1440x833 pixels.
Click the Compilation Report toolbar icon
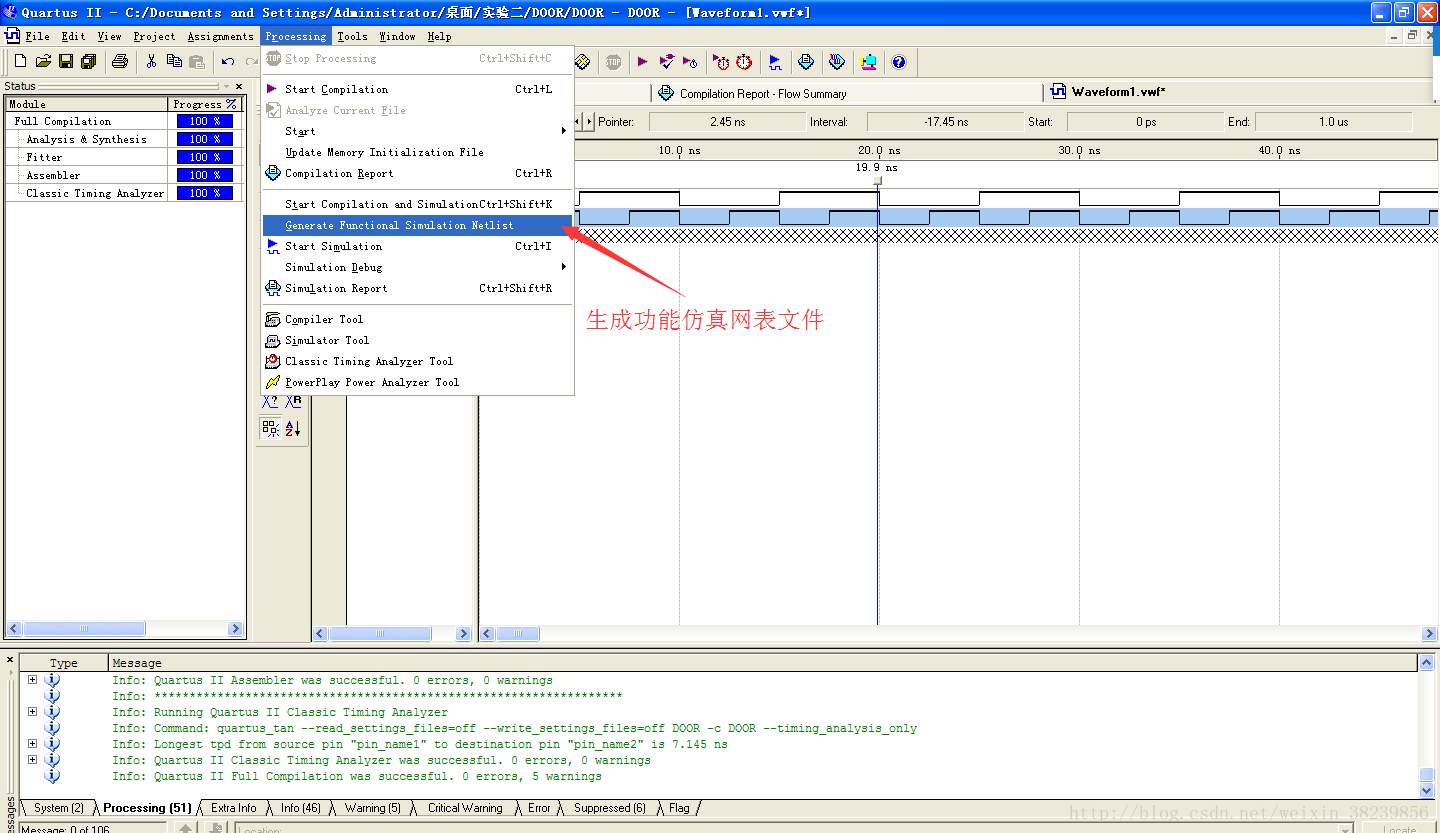point(806,62)
